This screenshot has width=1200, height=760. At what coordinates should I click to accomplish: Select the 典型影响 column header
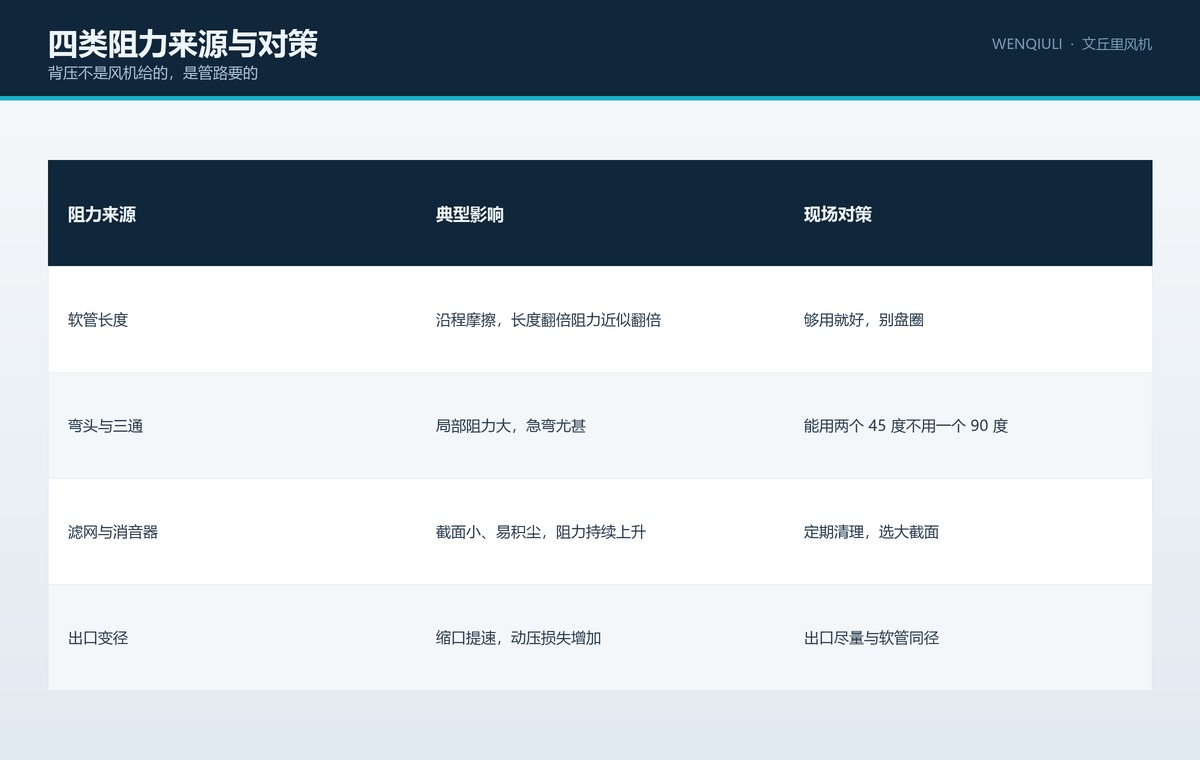[600, 213]
